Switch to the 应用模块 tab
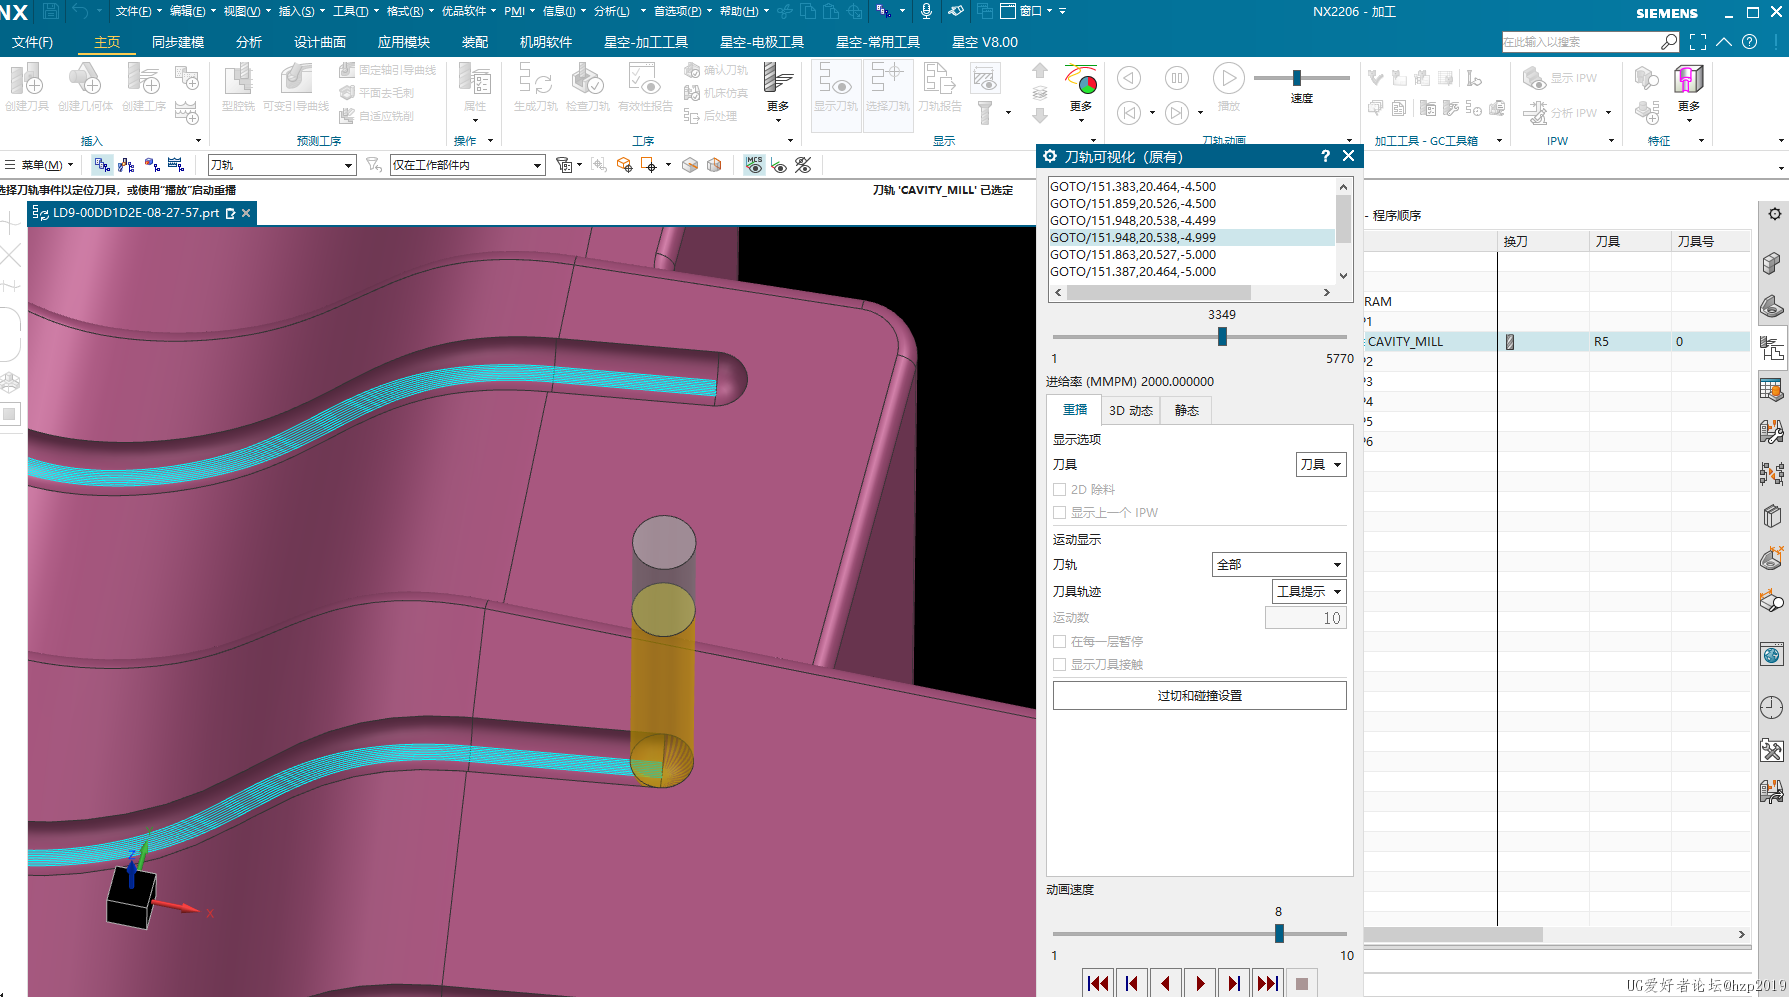 tap(404, 42)
